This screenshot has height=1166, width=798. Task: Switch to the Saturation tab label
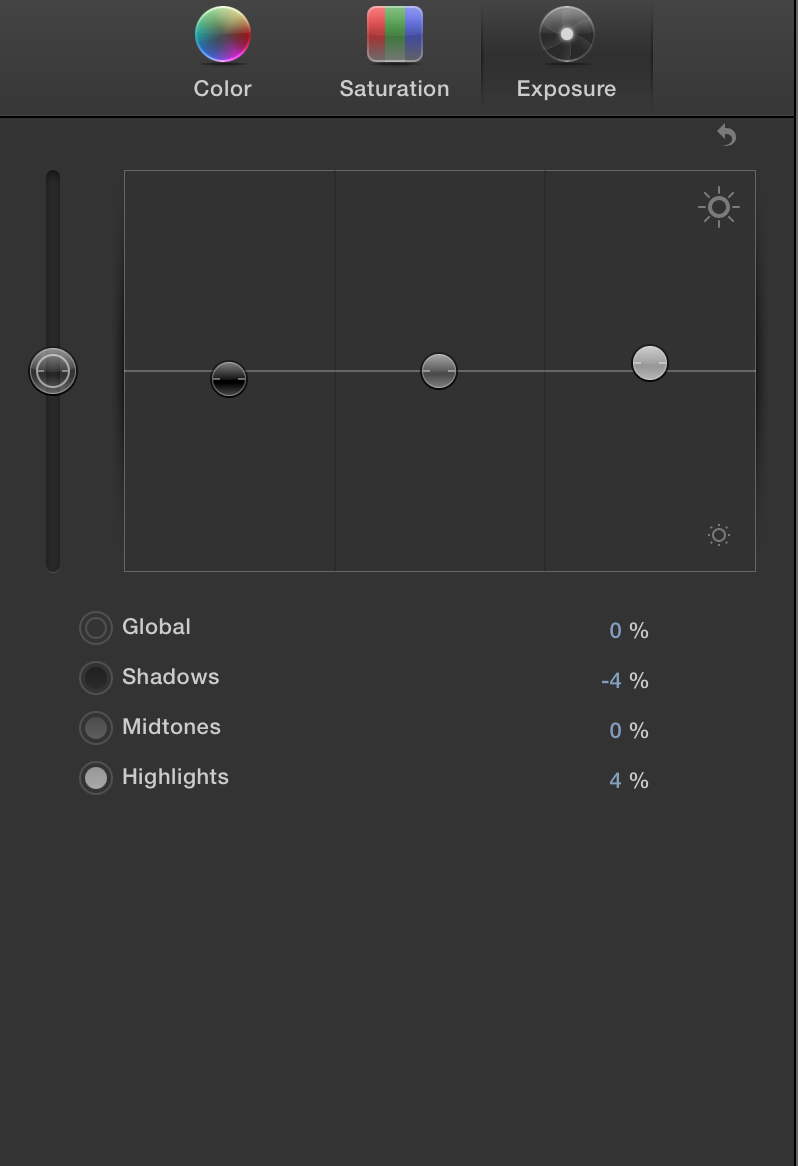[x=394, y=89]
